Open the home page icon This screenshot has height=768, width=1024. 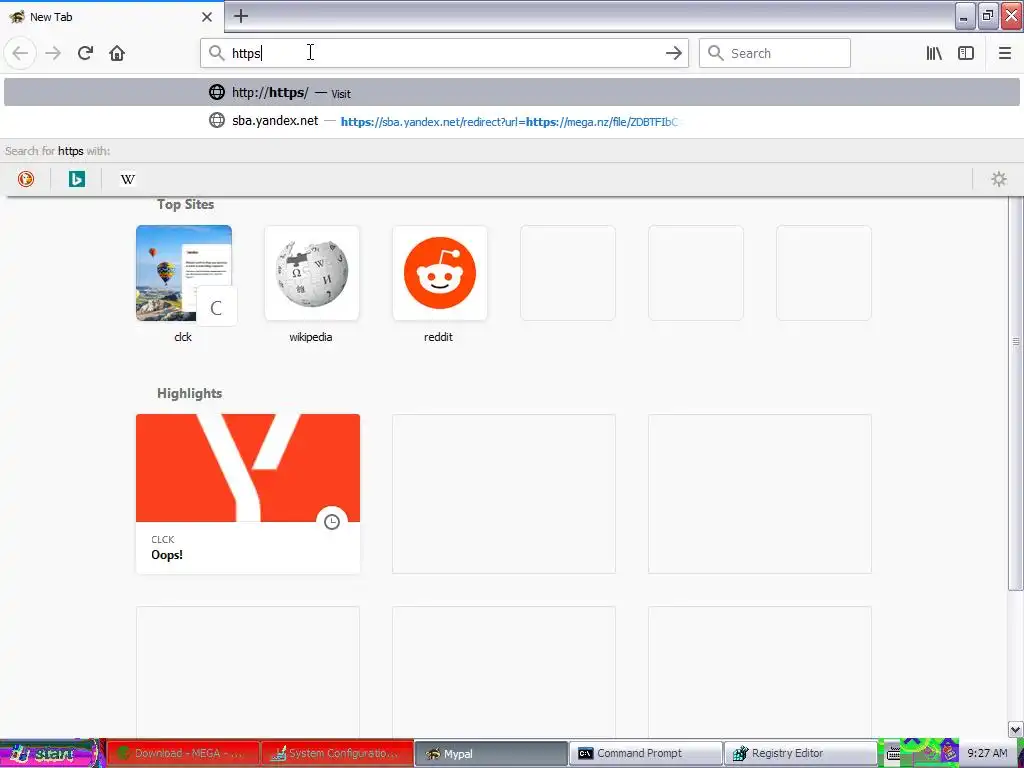click(x=117, y=53)
